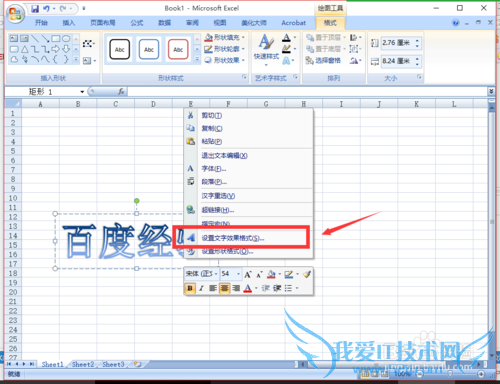Click the red font color A in mini toolbar
Viewport: 500px width, 384px height.
248,288
